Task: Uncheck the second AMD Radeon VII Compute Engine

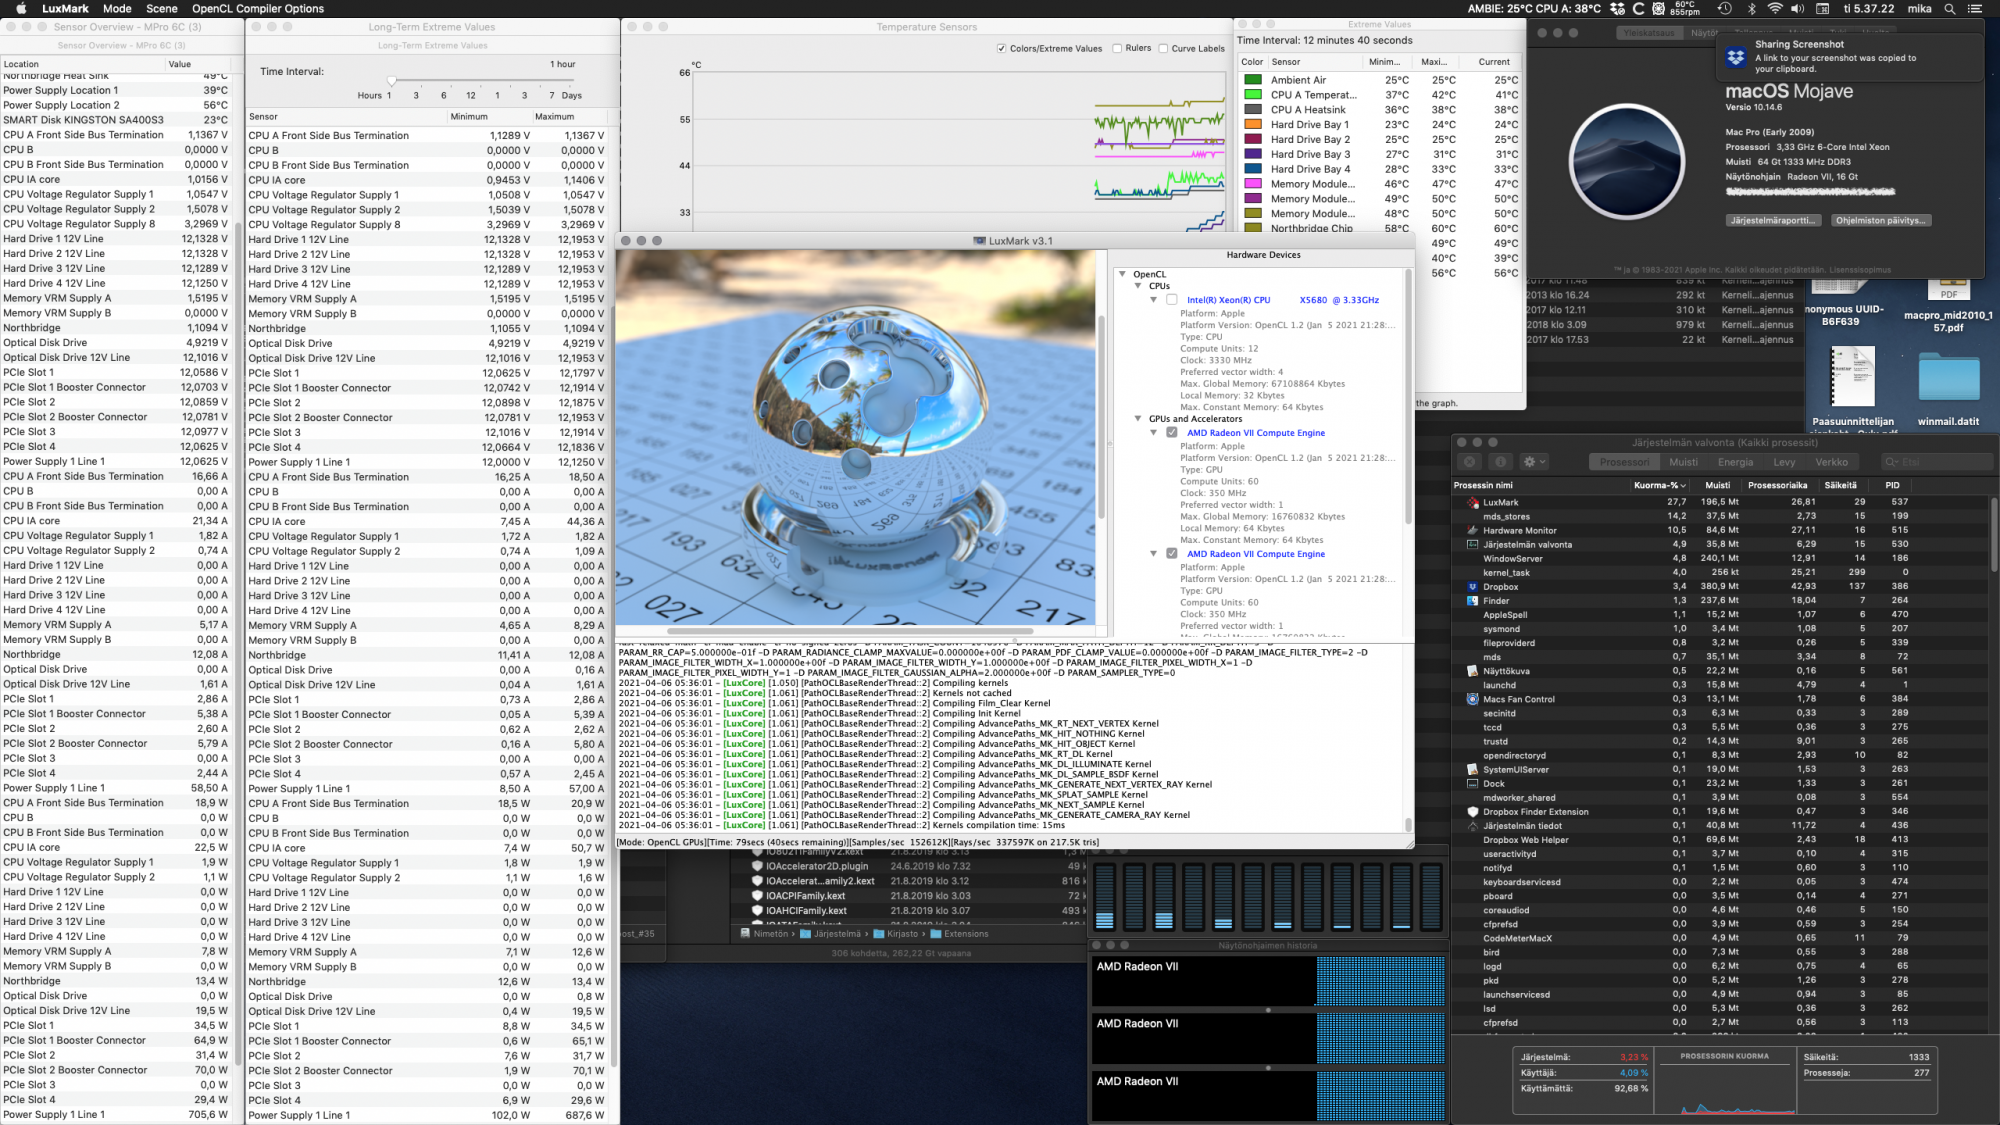Action: tap(1171, 554)
